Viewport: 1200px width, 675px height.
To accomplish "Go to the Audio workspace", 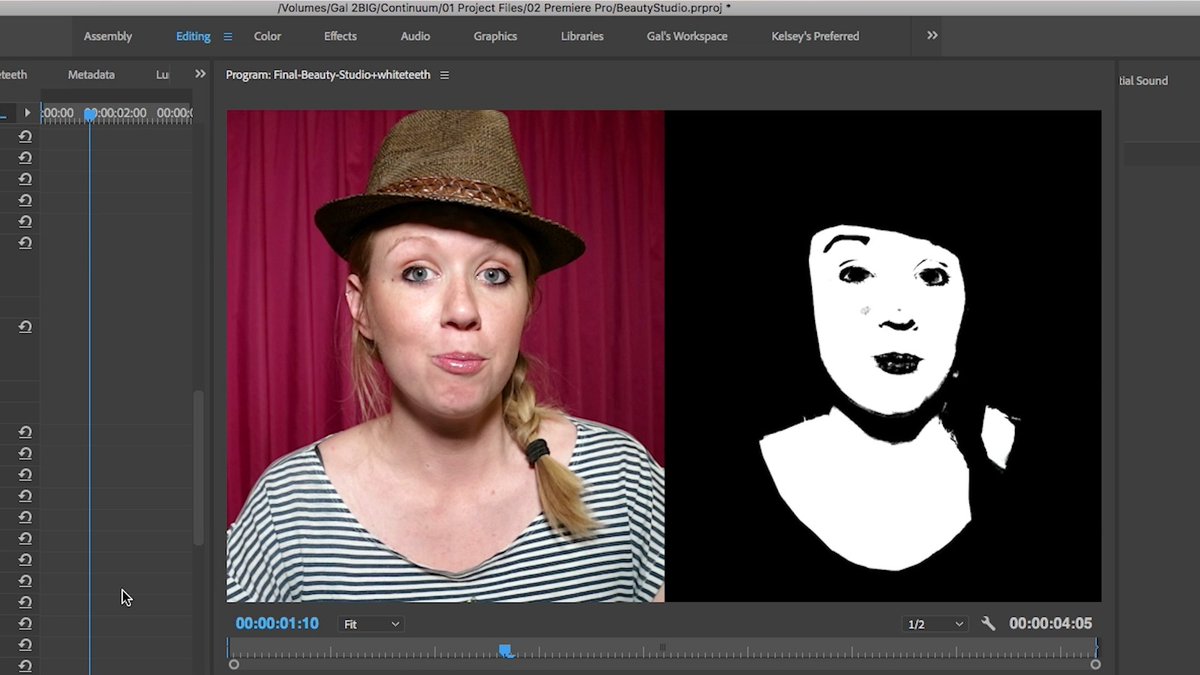I will coord(415,36).
